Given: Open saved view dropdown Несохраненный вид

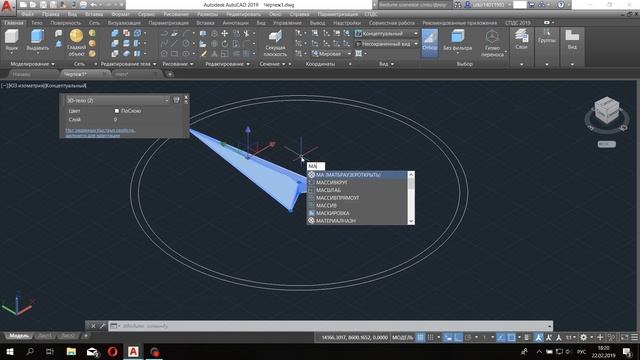Looking at the screenshot, I should tap(387, 44).
